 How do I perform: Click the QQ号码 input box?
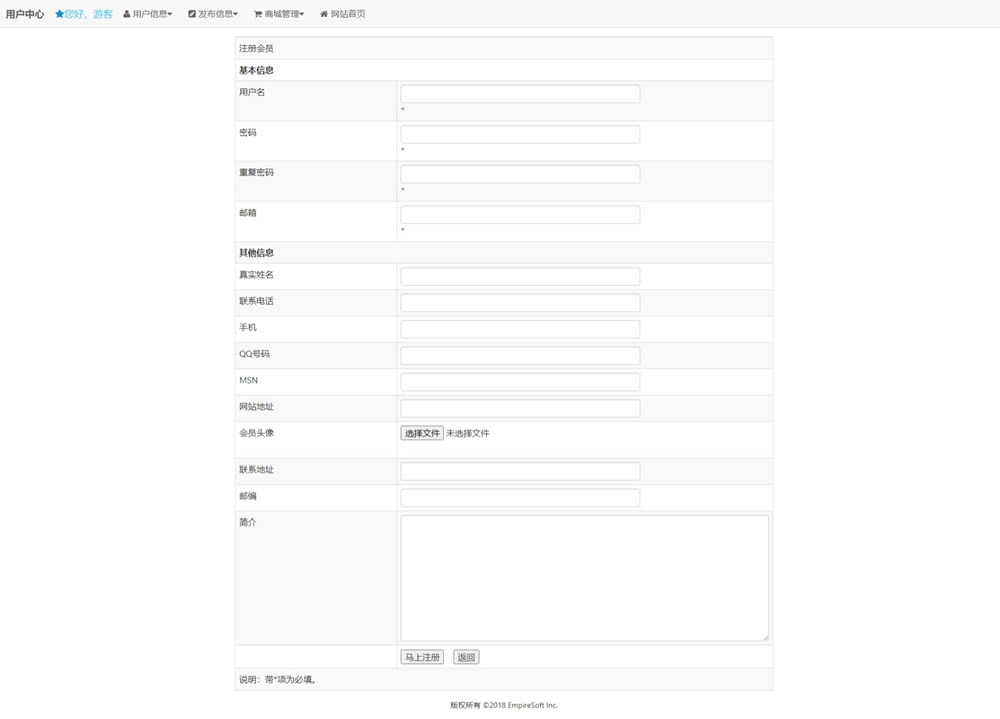coord(520,355)
